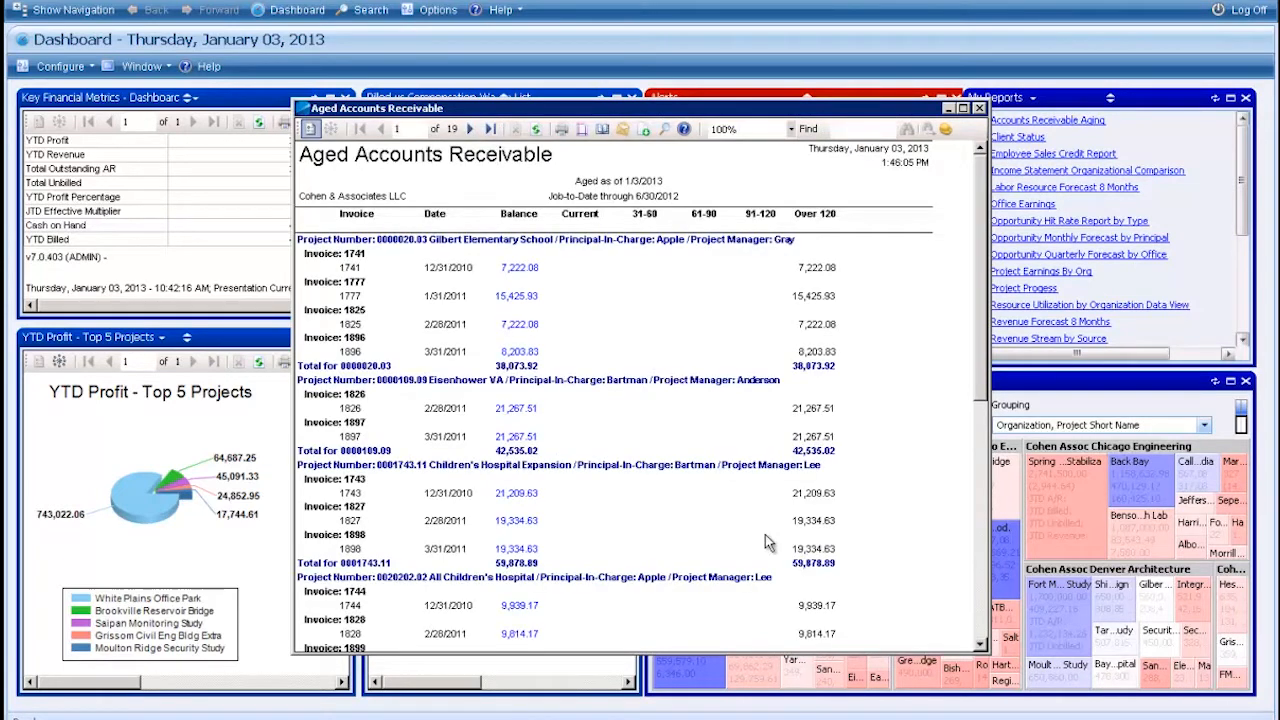The image size is (1280, 720).
Task: Toggle parameters icon in YTD Profit Top 5 toolbar
Action: click(x=59, y=362)
